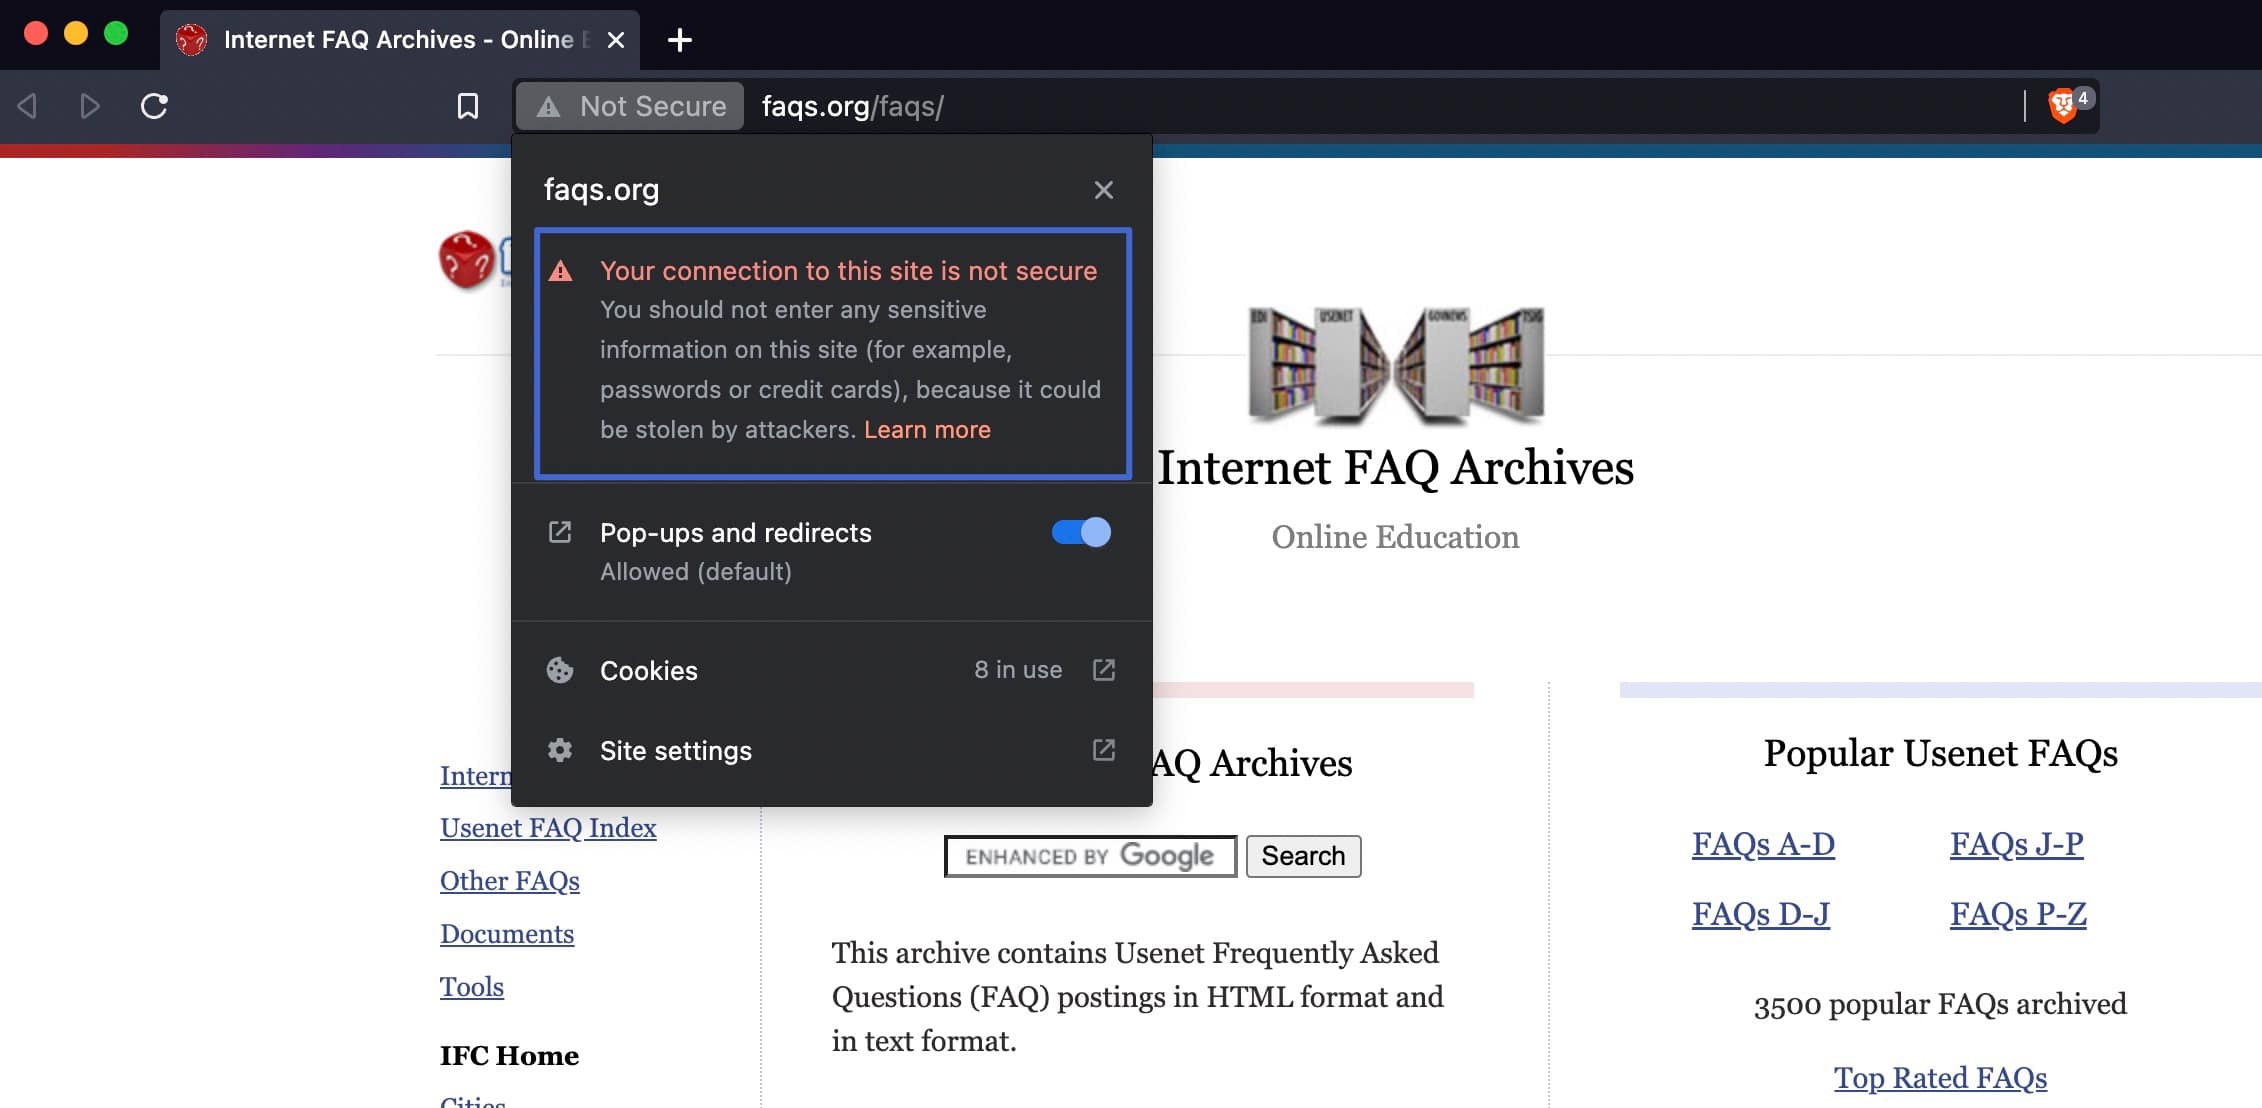Open the Brave Shields panel
2262x1108 pixels.
point(2062,105)
